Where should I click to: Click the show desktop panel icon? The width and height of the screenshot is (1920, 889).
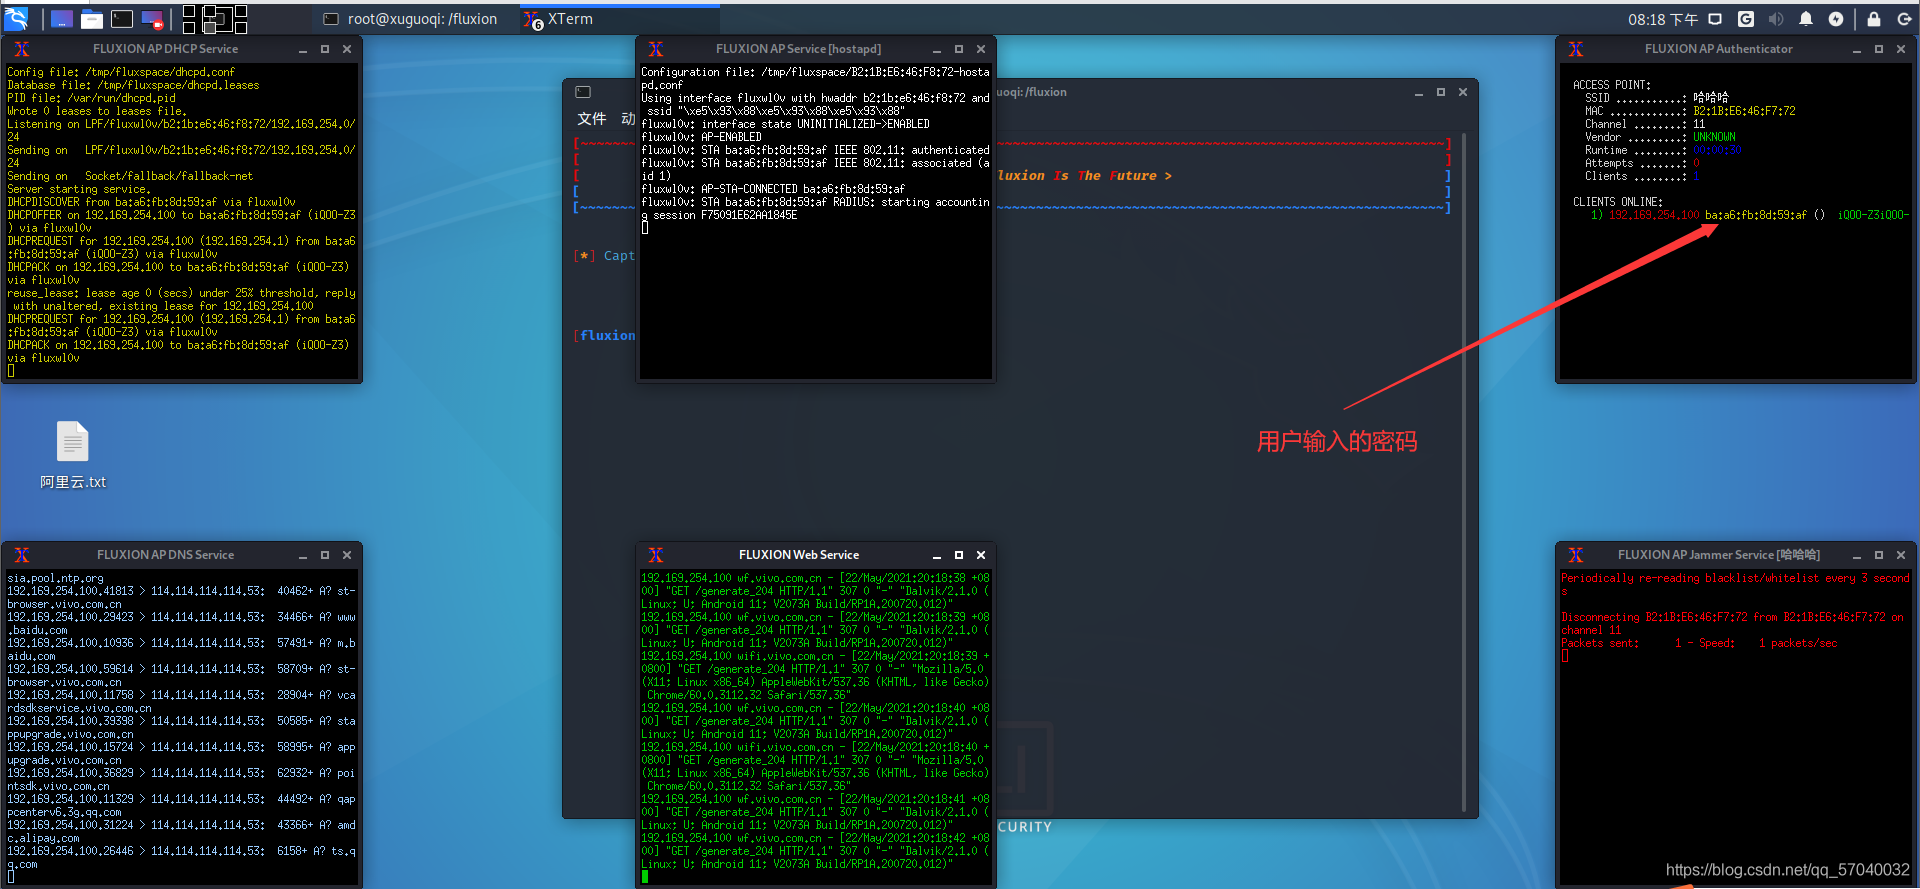[x=61, y=19]
